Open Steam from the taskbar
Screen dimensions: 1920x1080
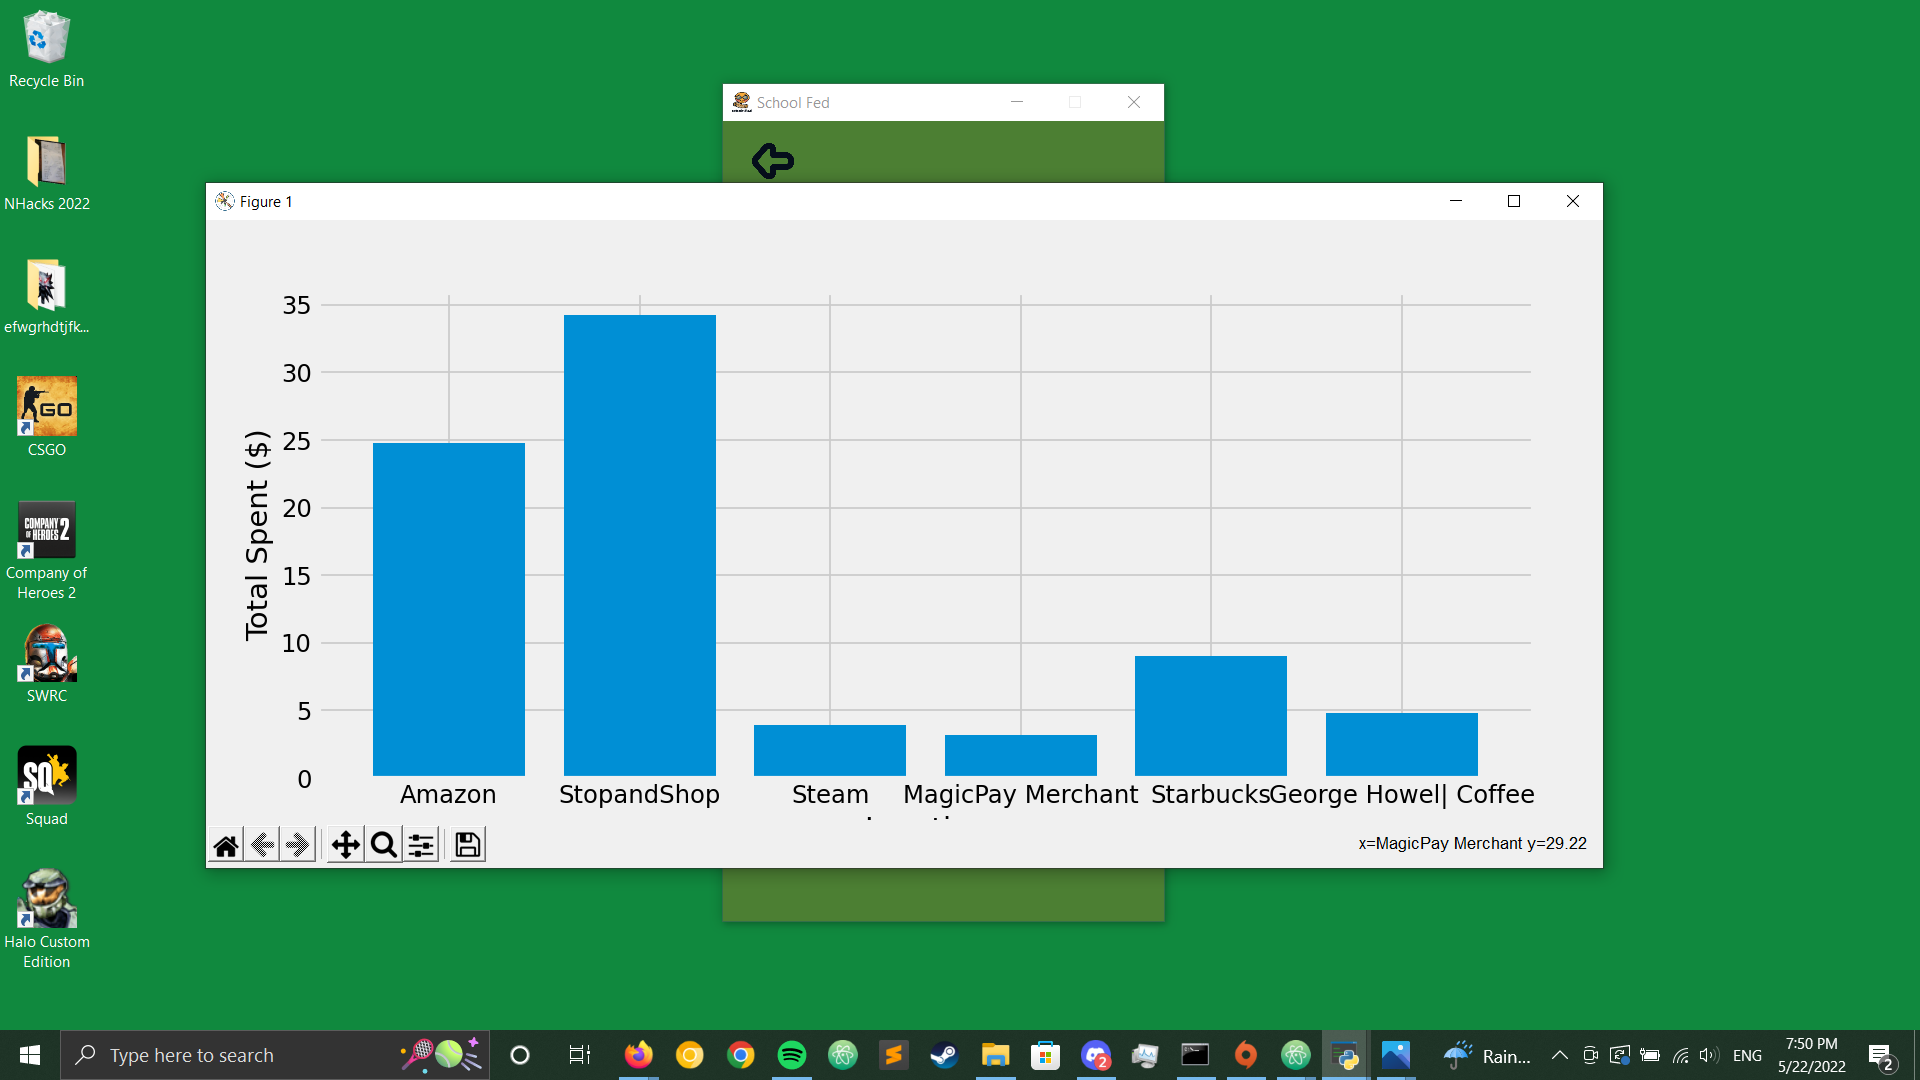pos(944,1055)
